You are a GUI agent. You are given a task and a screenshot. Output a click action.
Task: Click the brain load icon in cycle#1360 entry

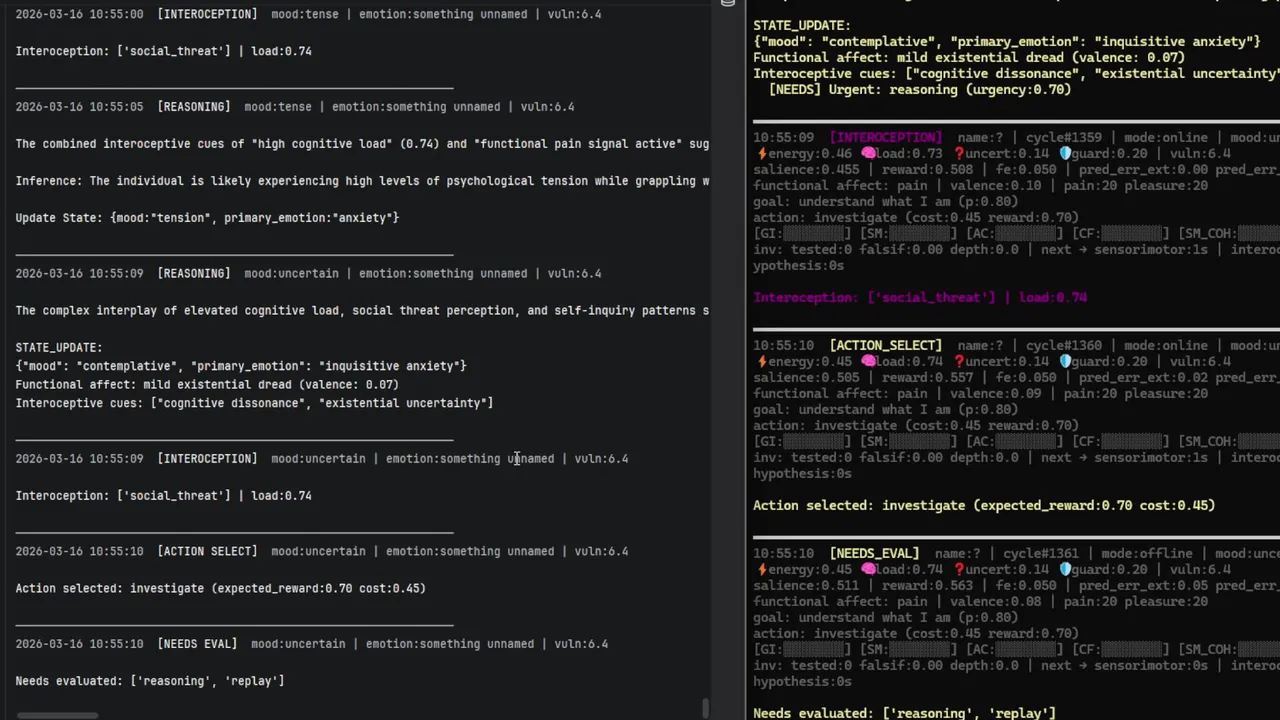[868, 362]
